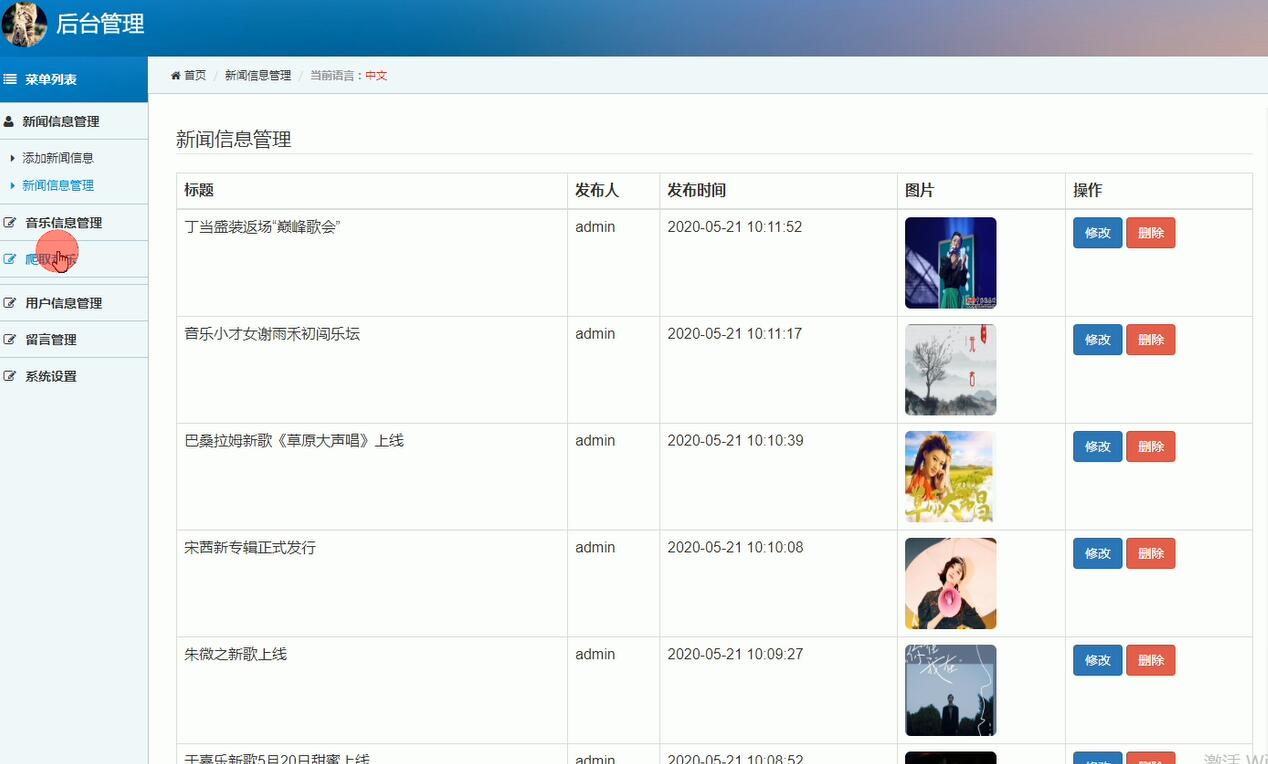
Task: Click title 朱微之新歌上线
Action: [236, 654]
